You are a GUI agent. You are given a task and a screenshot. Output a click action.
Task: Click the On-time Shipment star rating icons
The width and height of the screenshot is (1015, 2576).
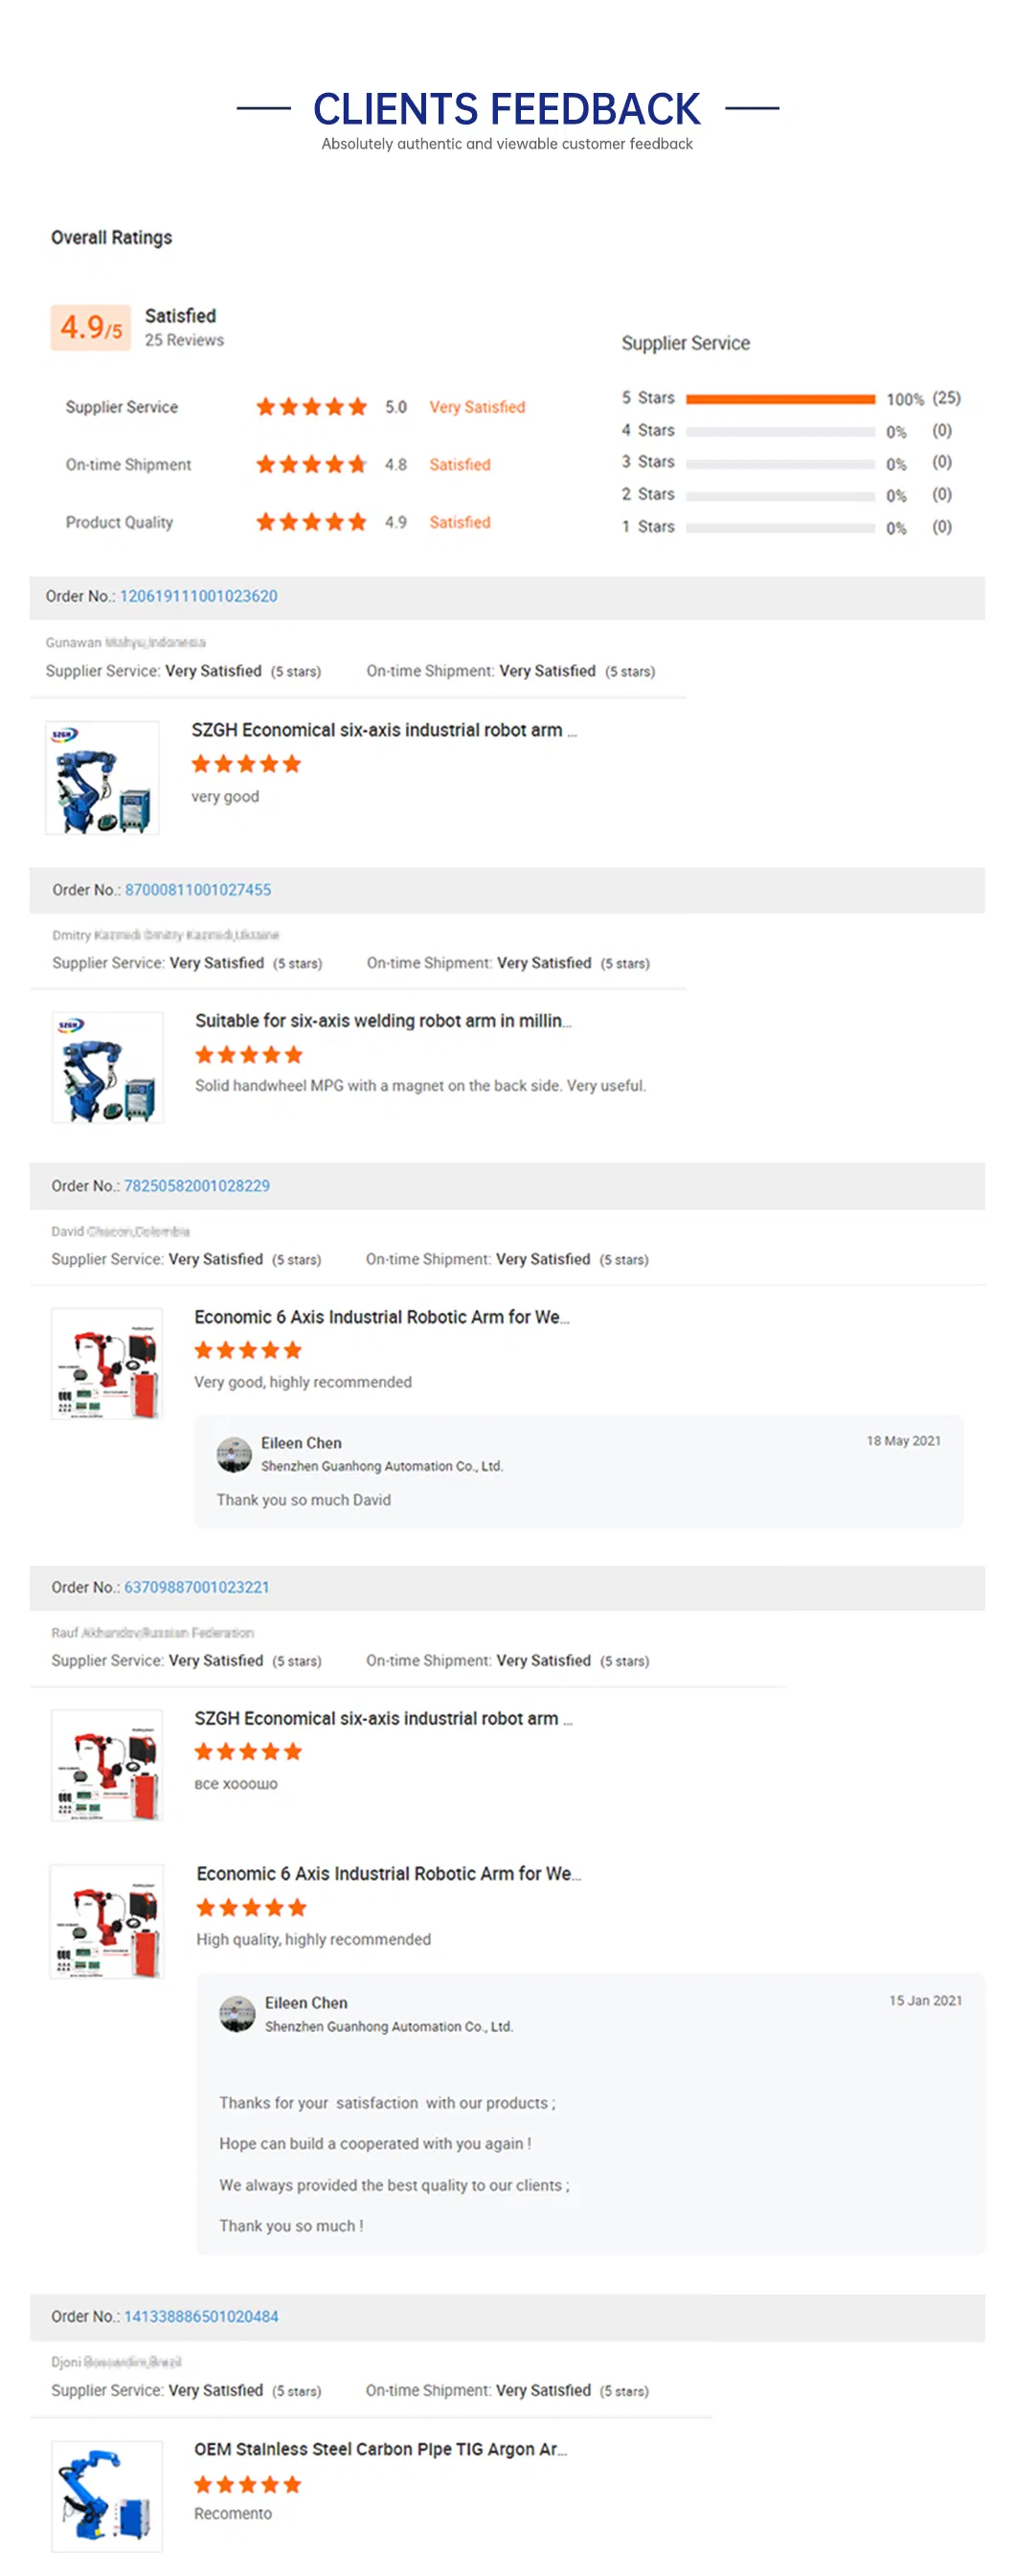coord(311,464)
